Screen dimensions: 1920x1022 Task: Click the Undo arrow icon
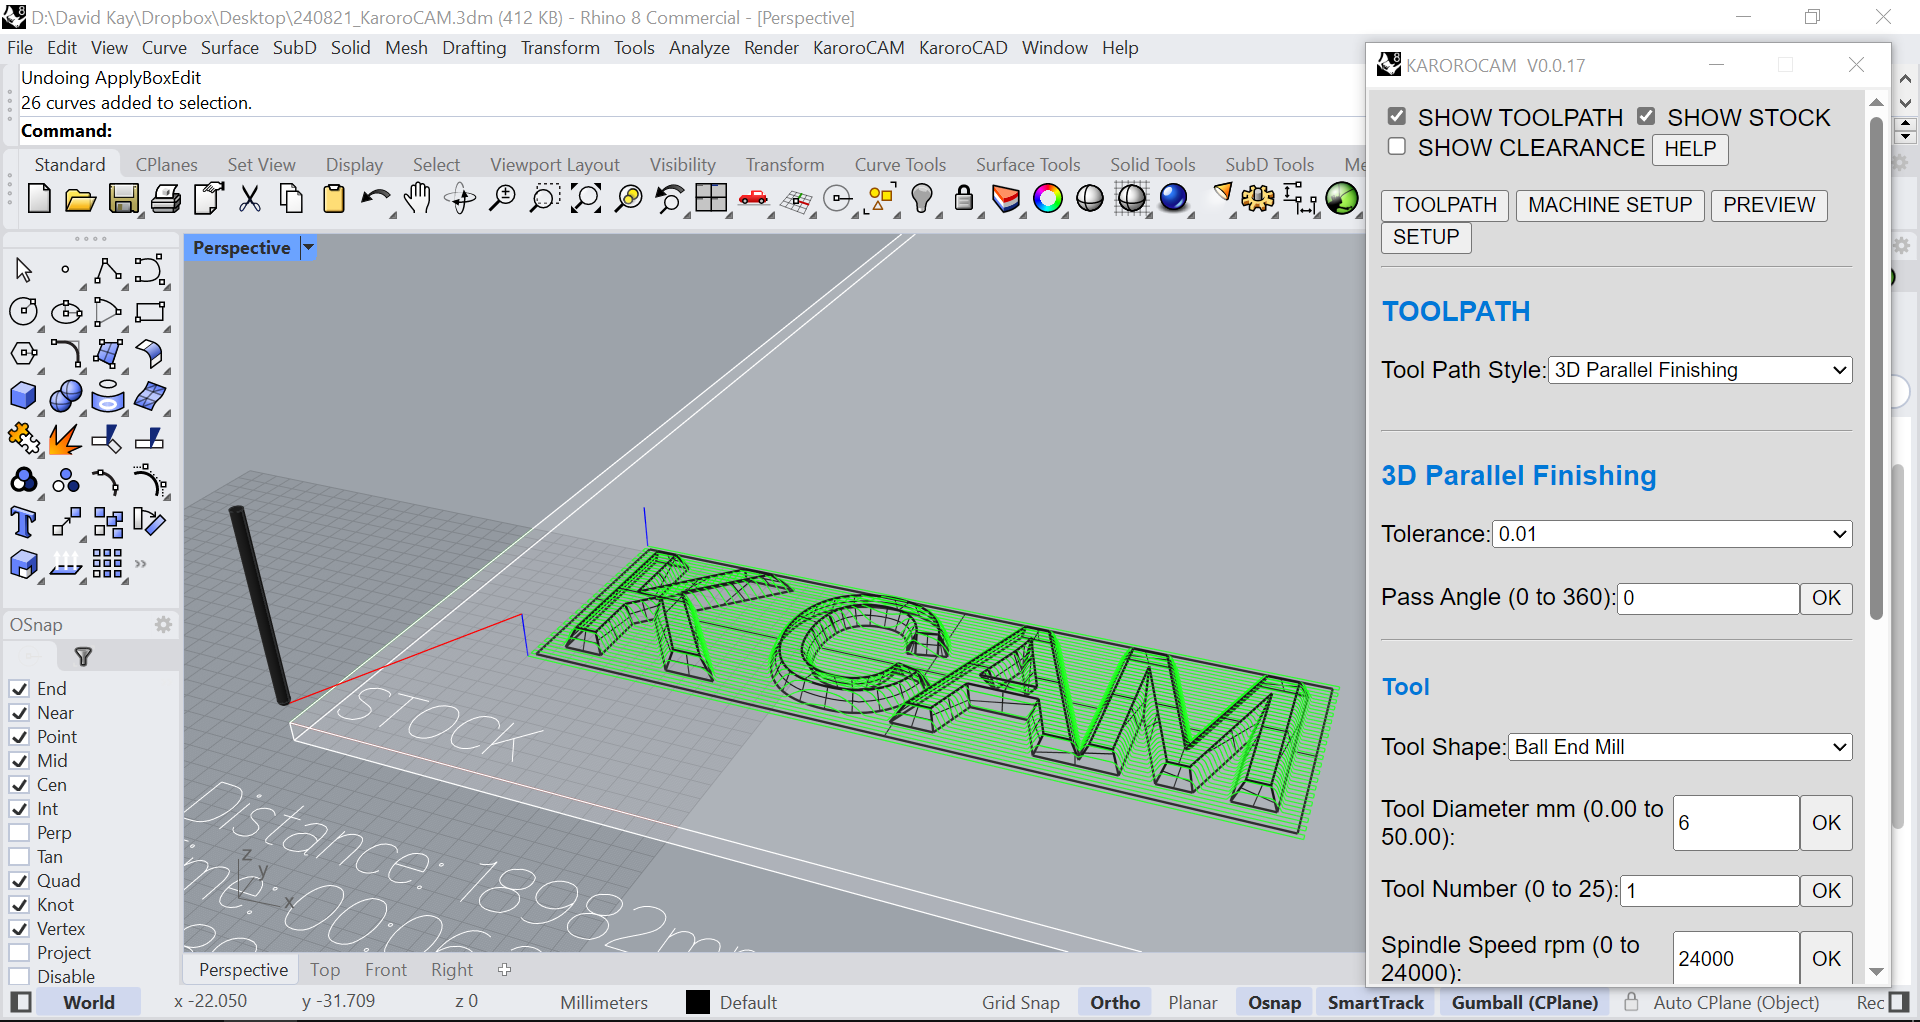click(376, 199)
